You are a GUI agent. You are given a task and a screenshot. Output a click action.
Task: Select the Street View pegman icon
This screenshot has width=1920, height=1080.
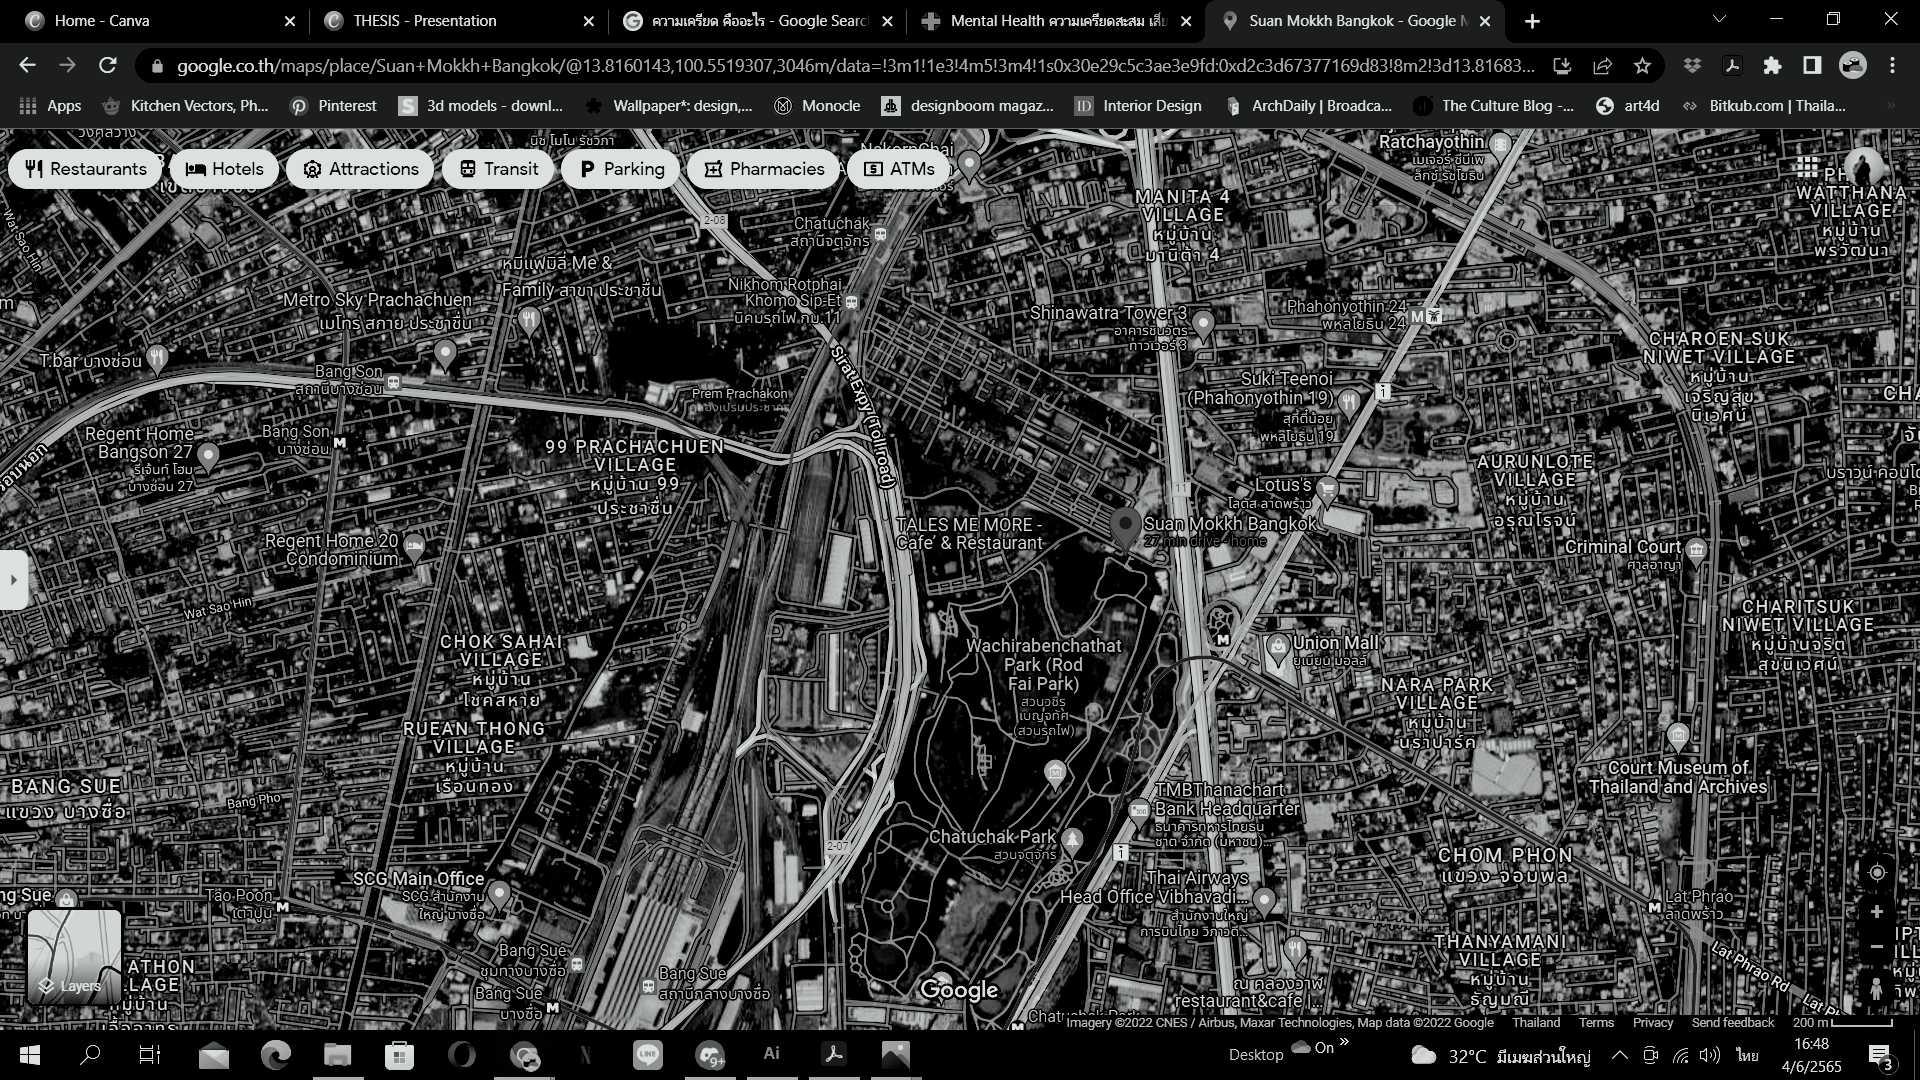pyautogui.click(x=1876, y=989)
